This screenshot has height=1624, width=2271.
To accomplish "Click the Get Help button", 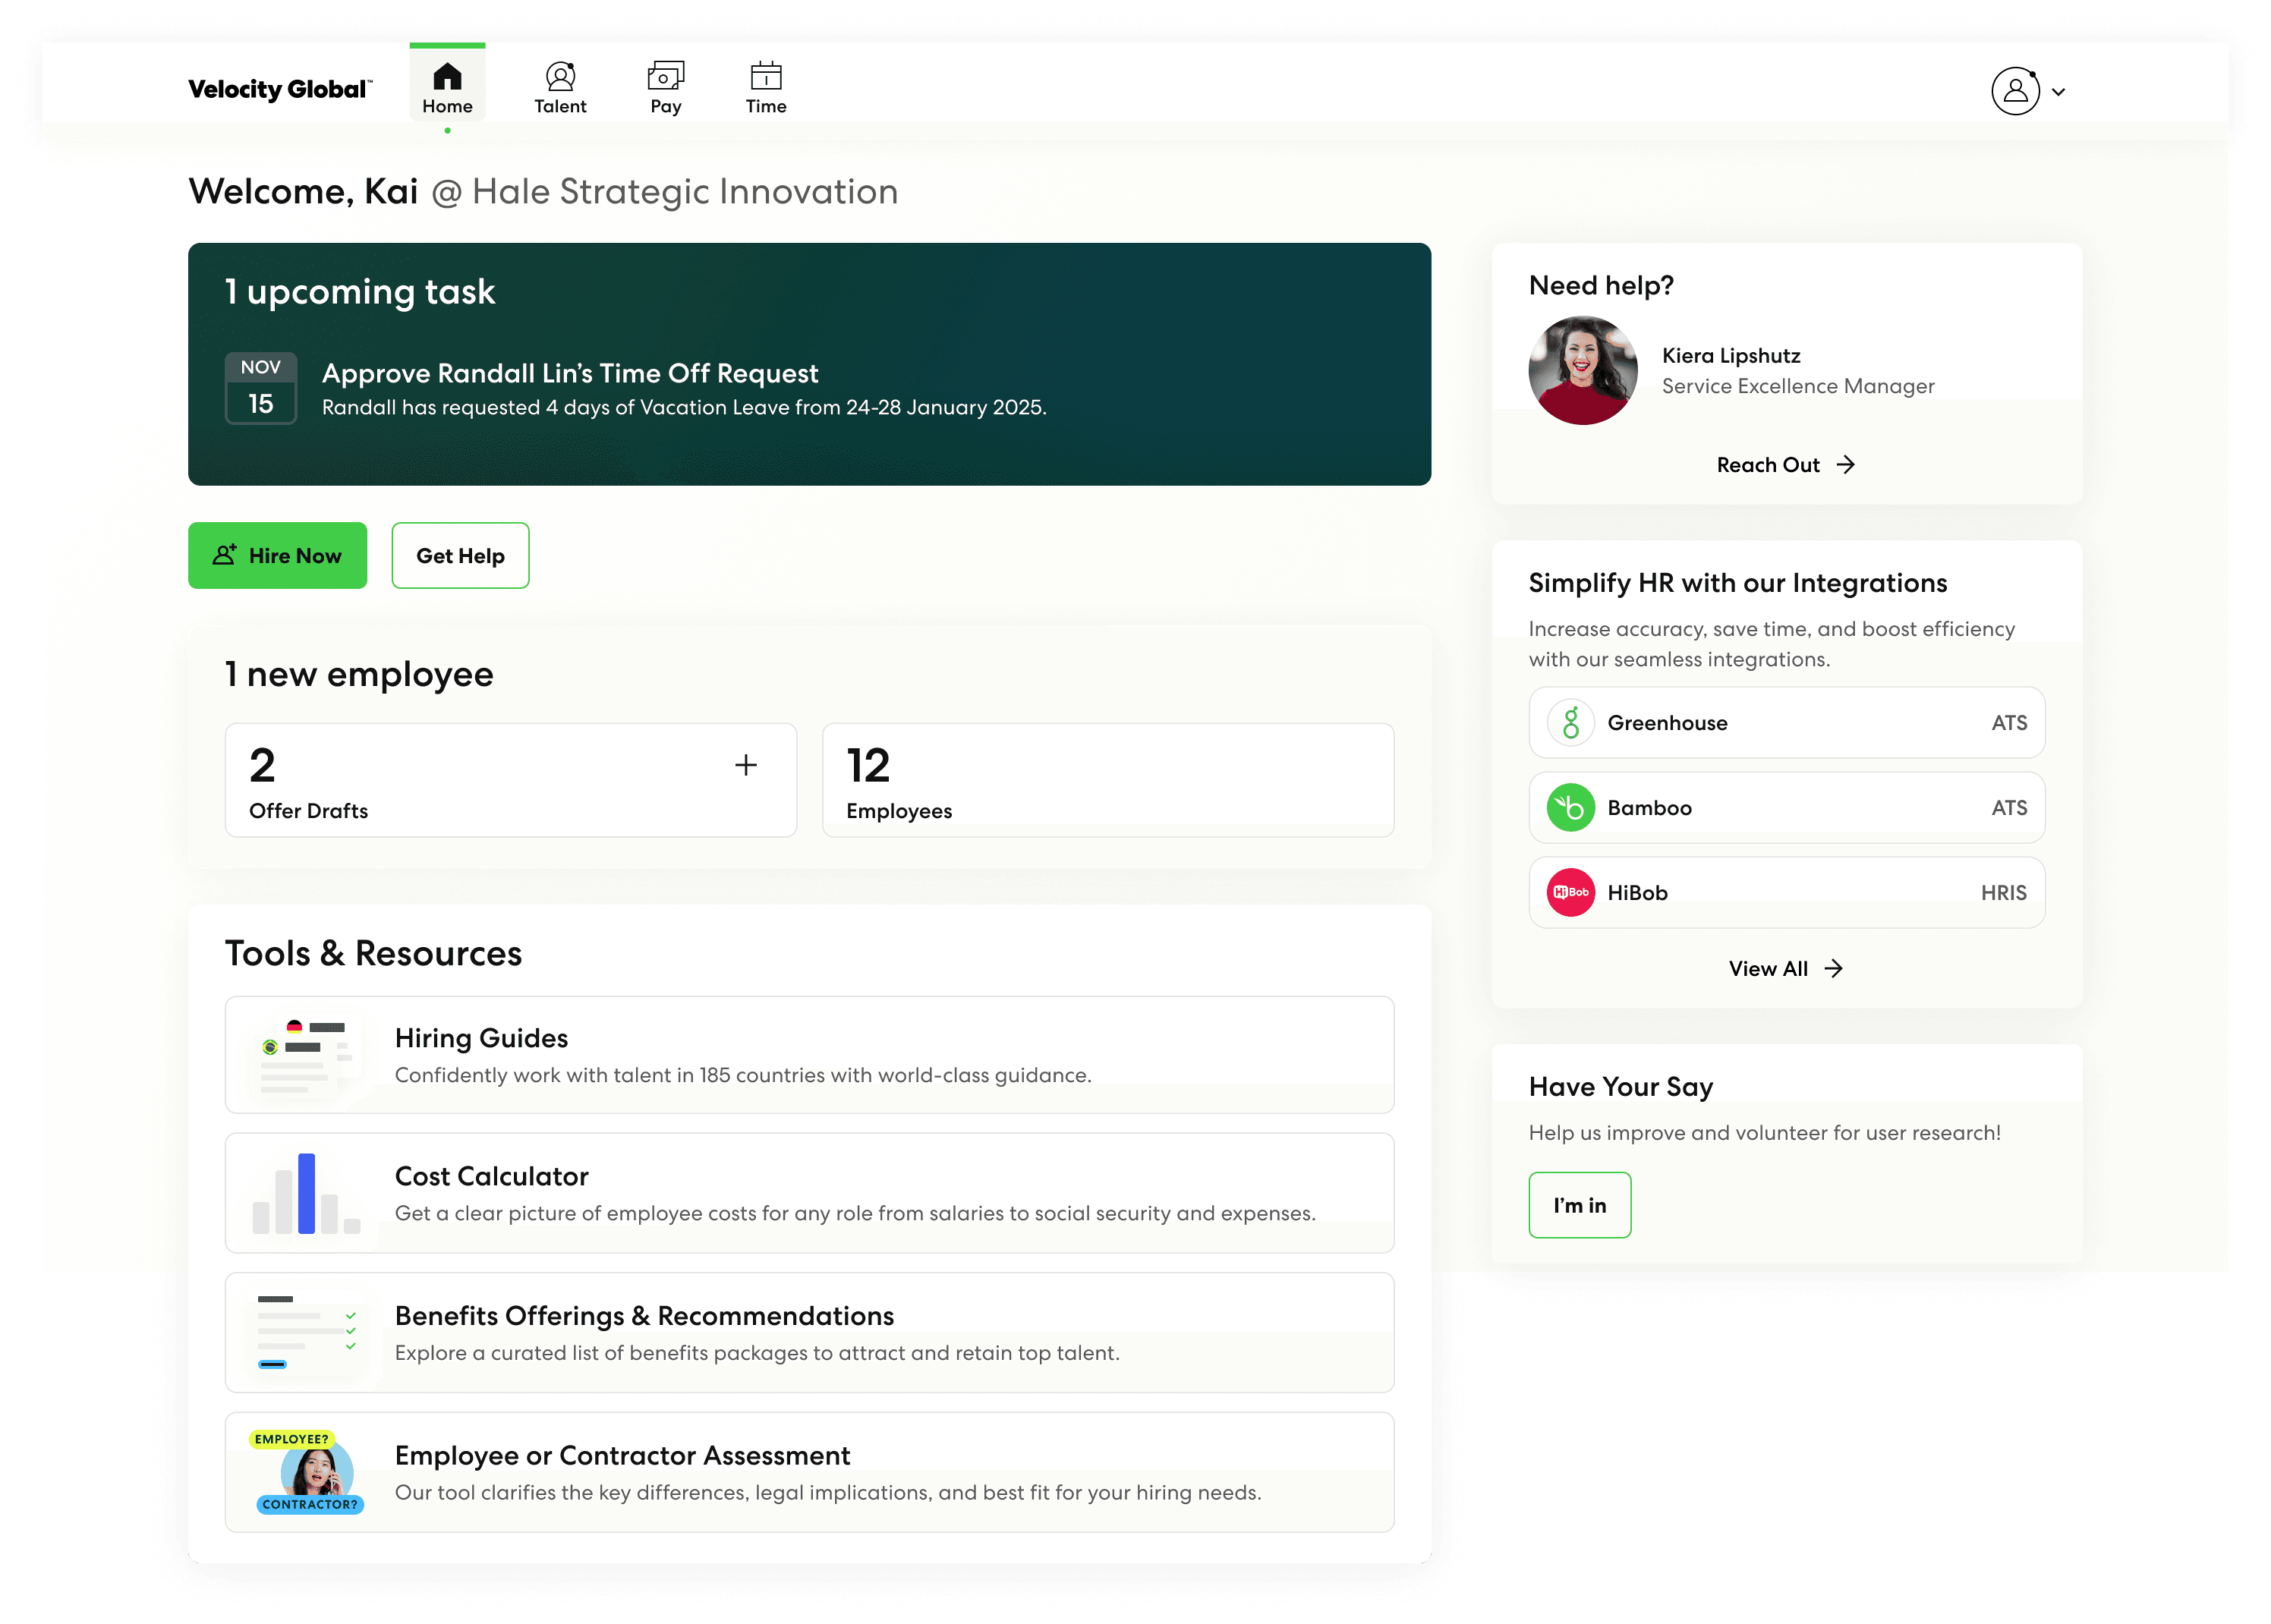I will pyautogui.click(x=460, y=556).
